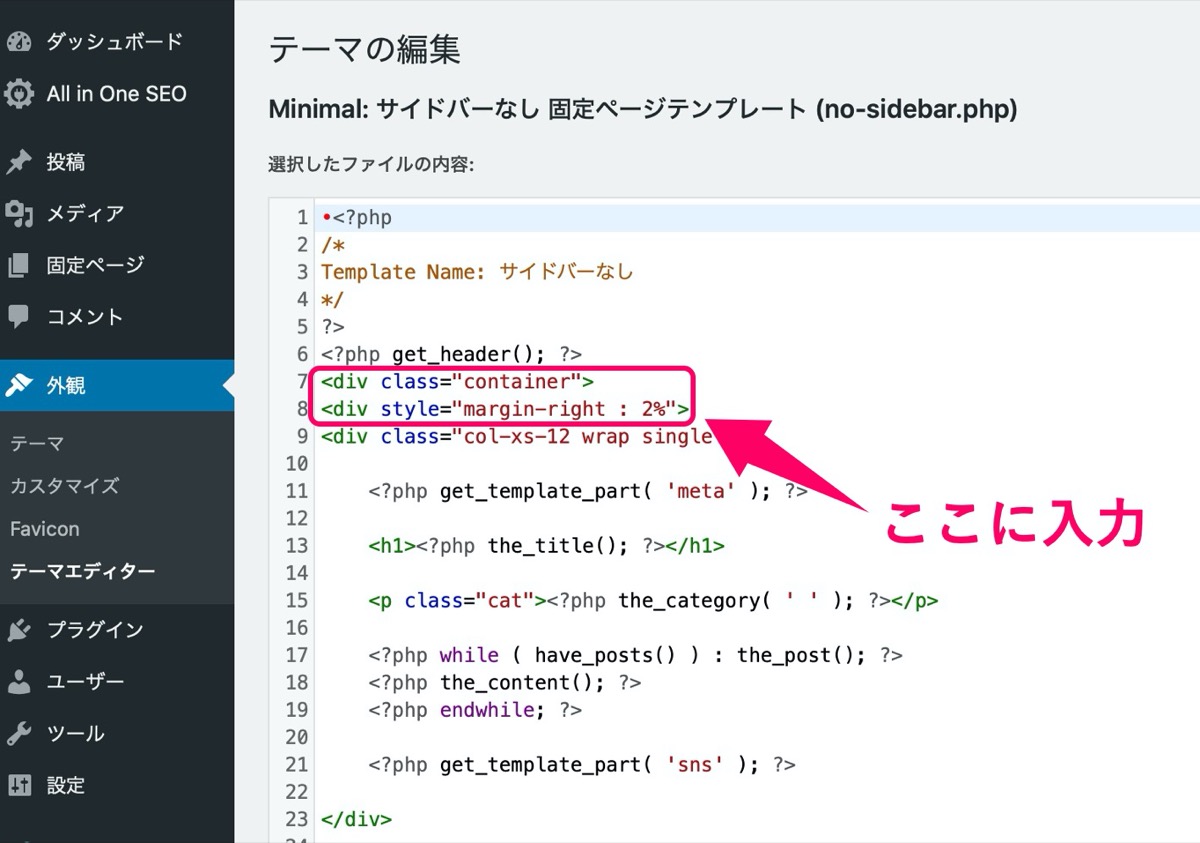This screenshot has height=843, width=1200.
Task: Click the wrench icon beside ツール
Action: pos(18,734)
